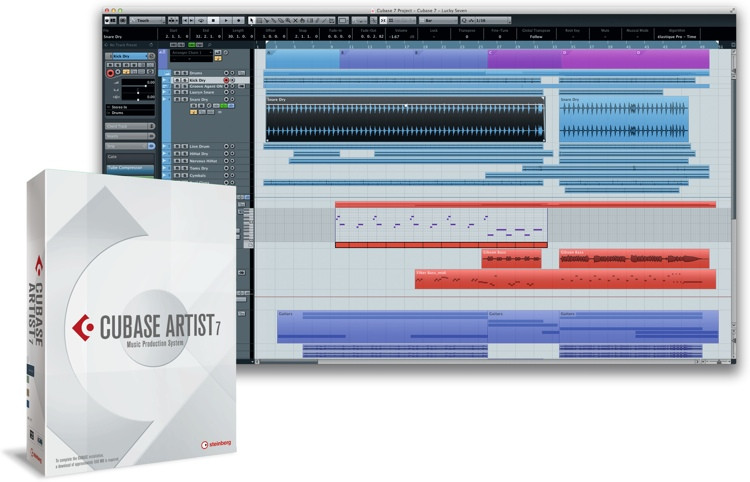Image resolution: width=750 pixels, height=482 pixels.
Task: Expand the Chord Track inspector section
Action: (130, 126)
